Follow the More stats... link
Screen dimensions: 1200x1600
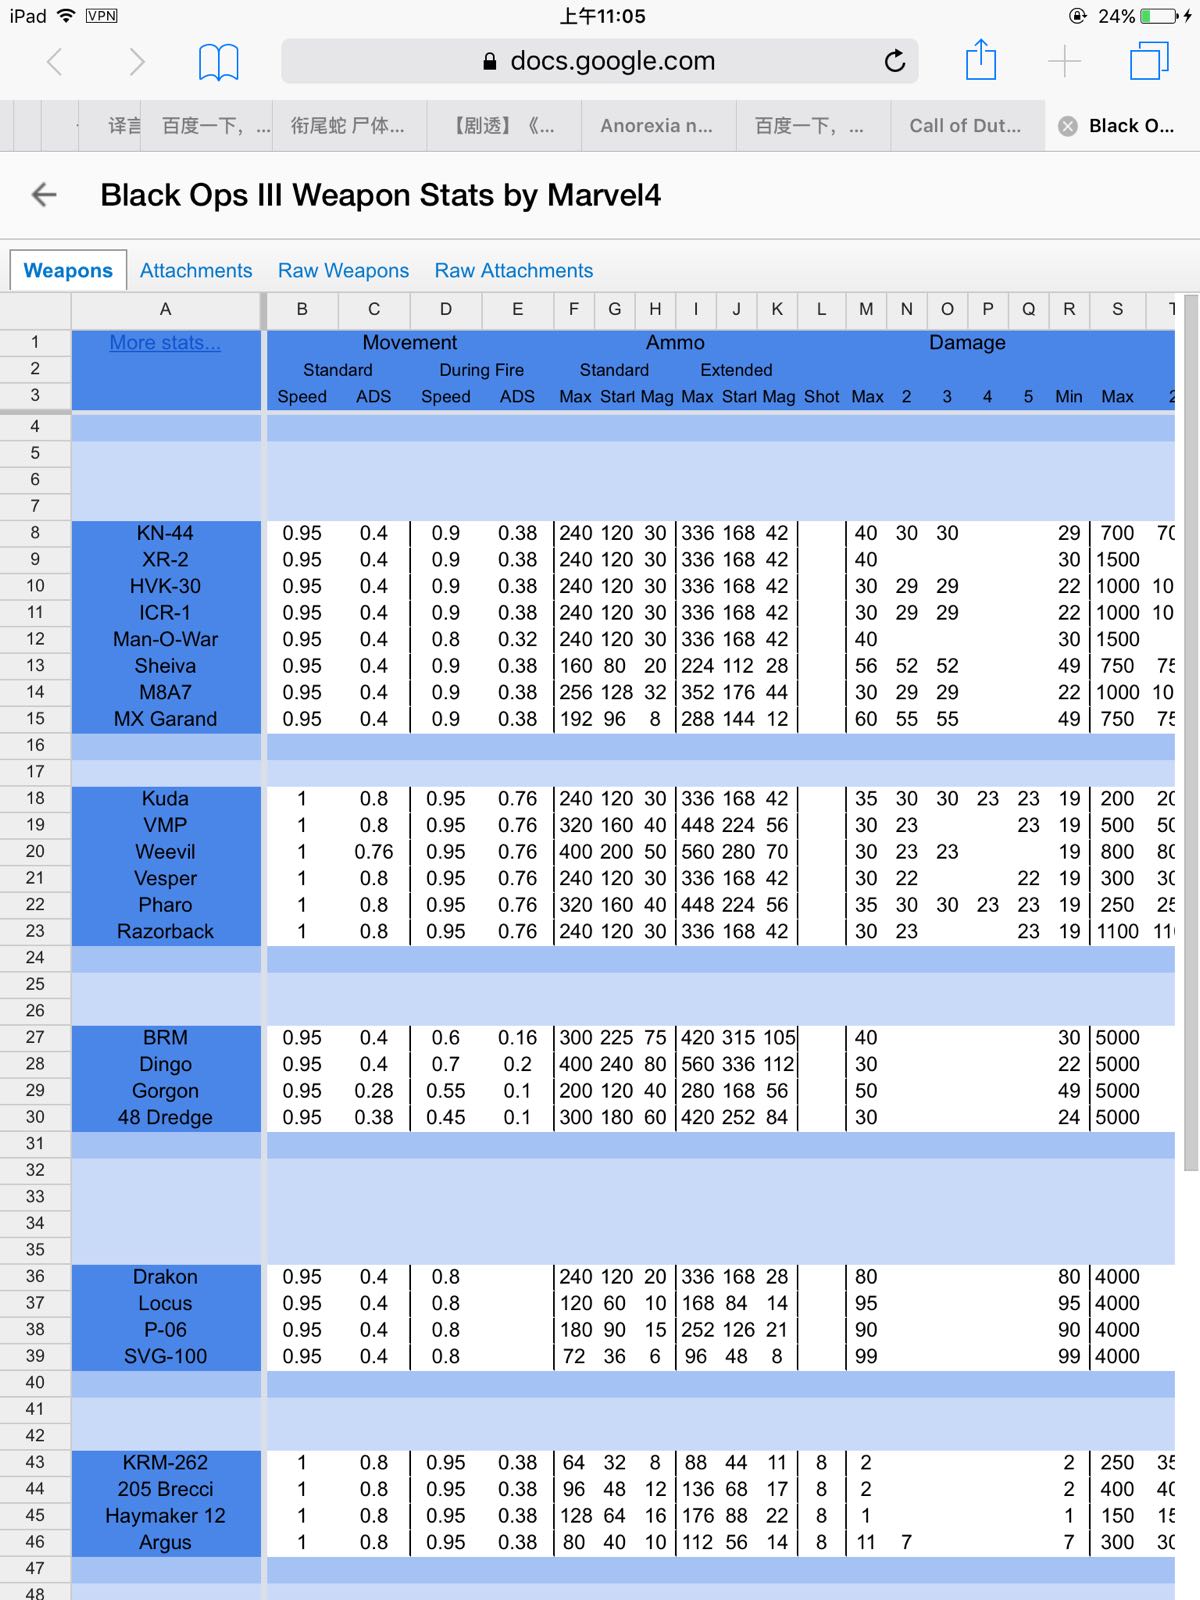coord(165,343)
